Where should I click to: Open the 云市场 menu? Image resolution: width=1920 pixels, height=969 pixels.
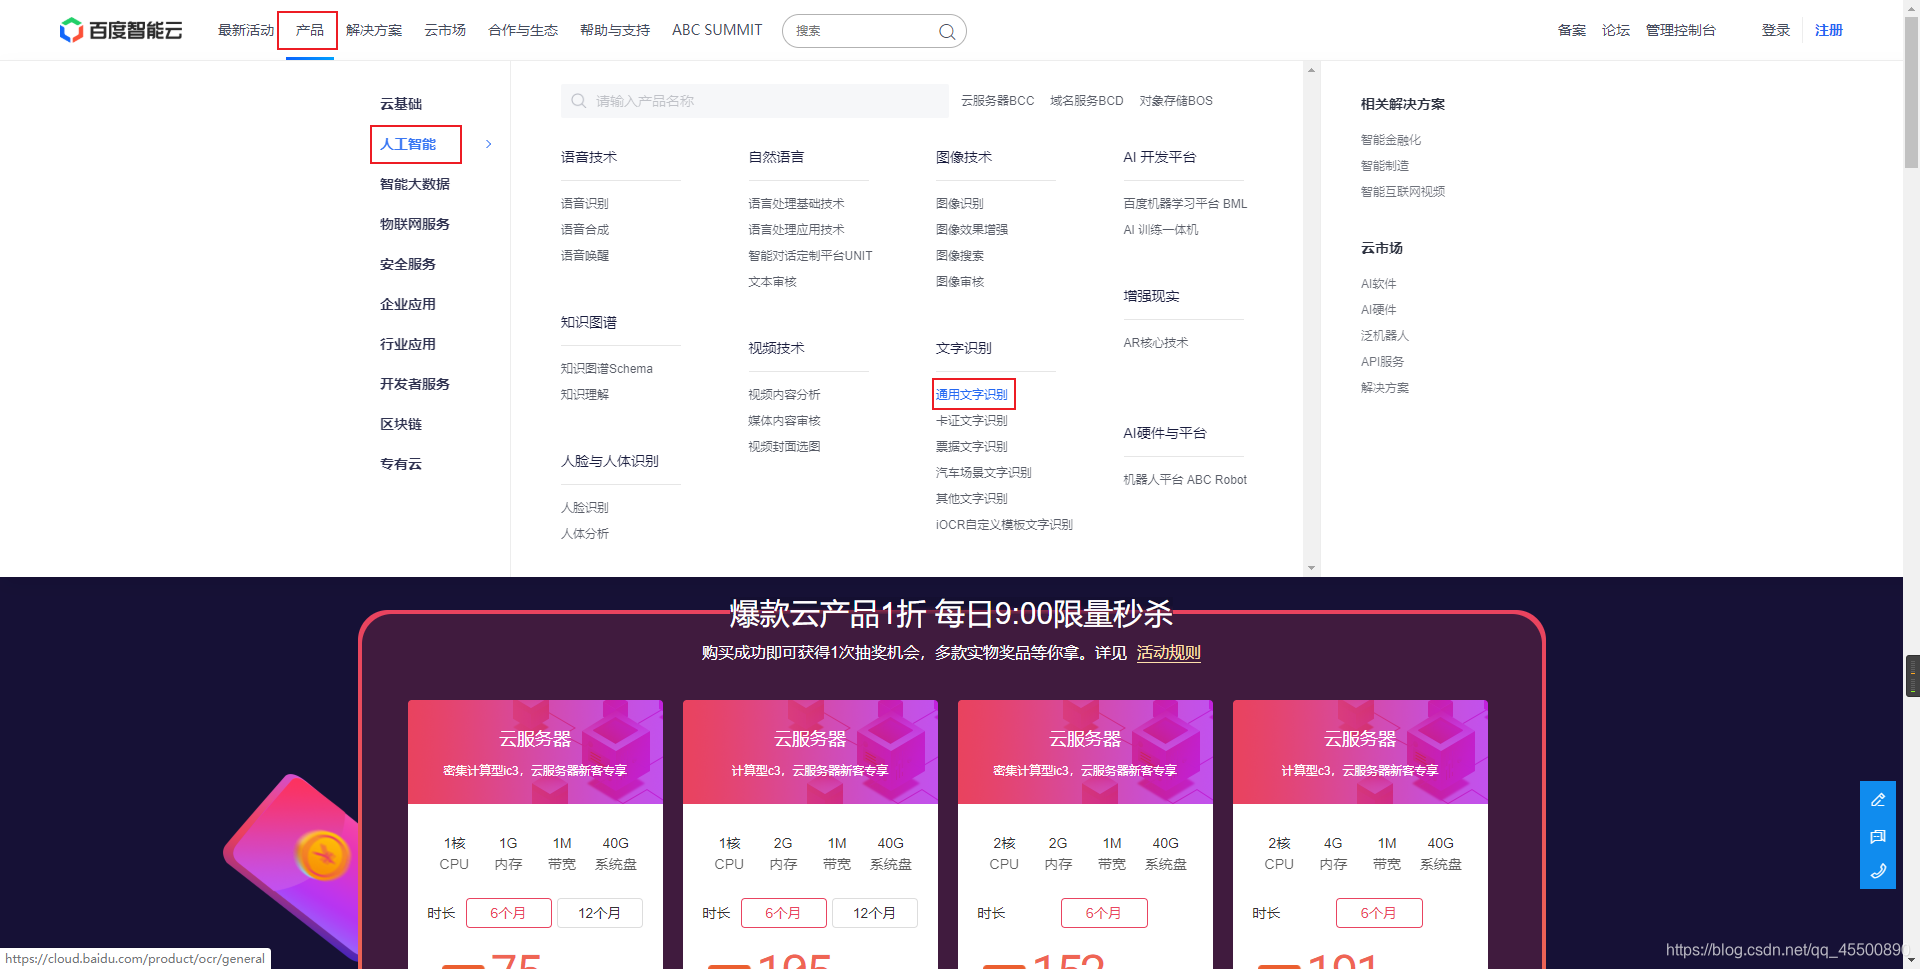pos(445,30)
